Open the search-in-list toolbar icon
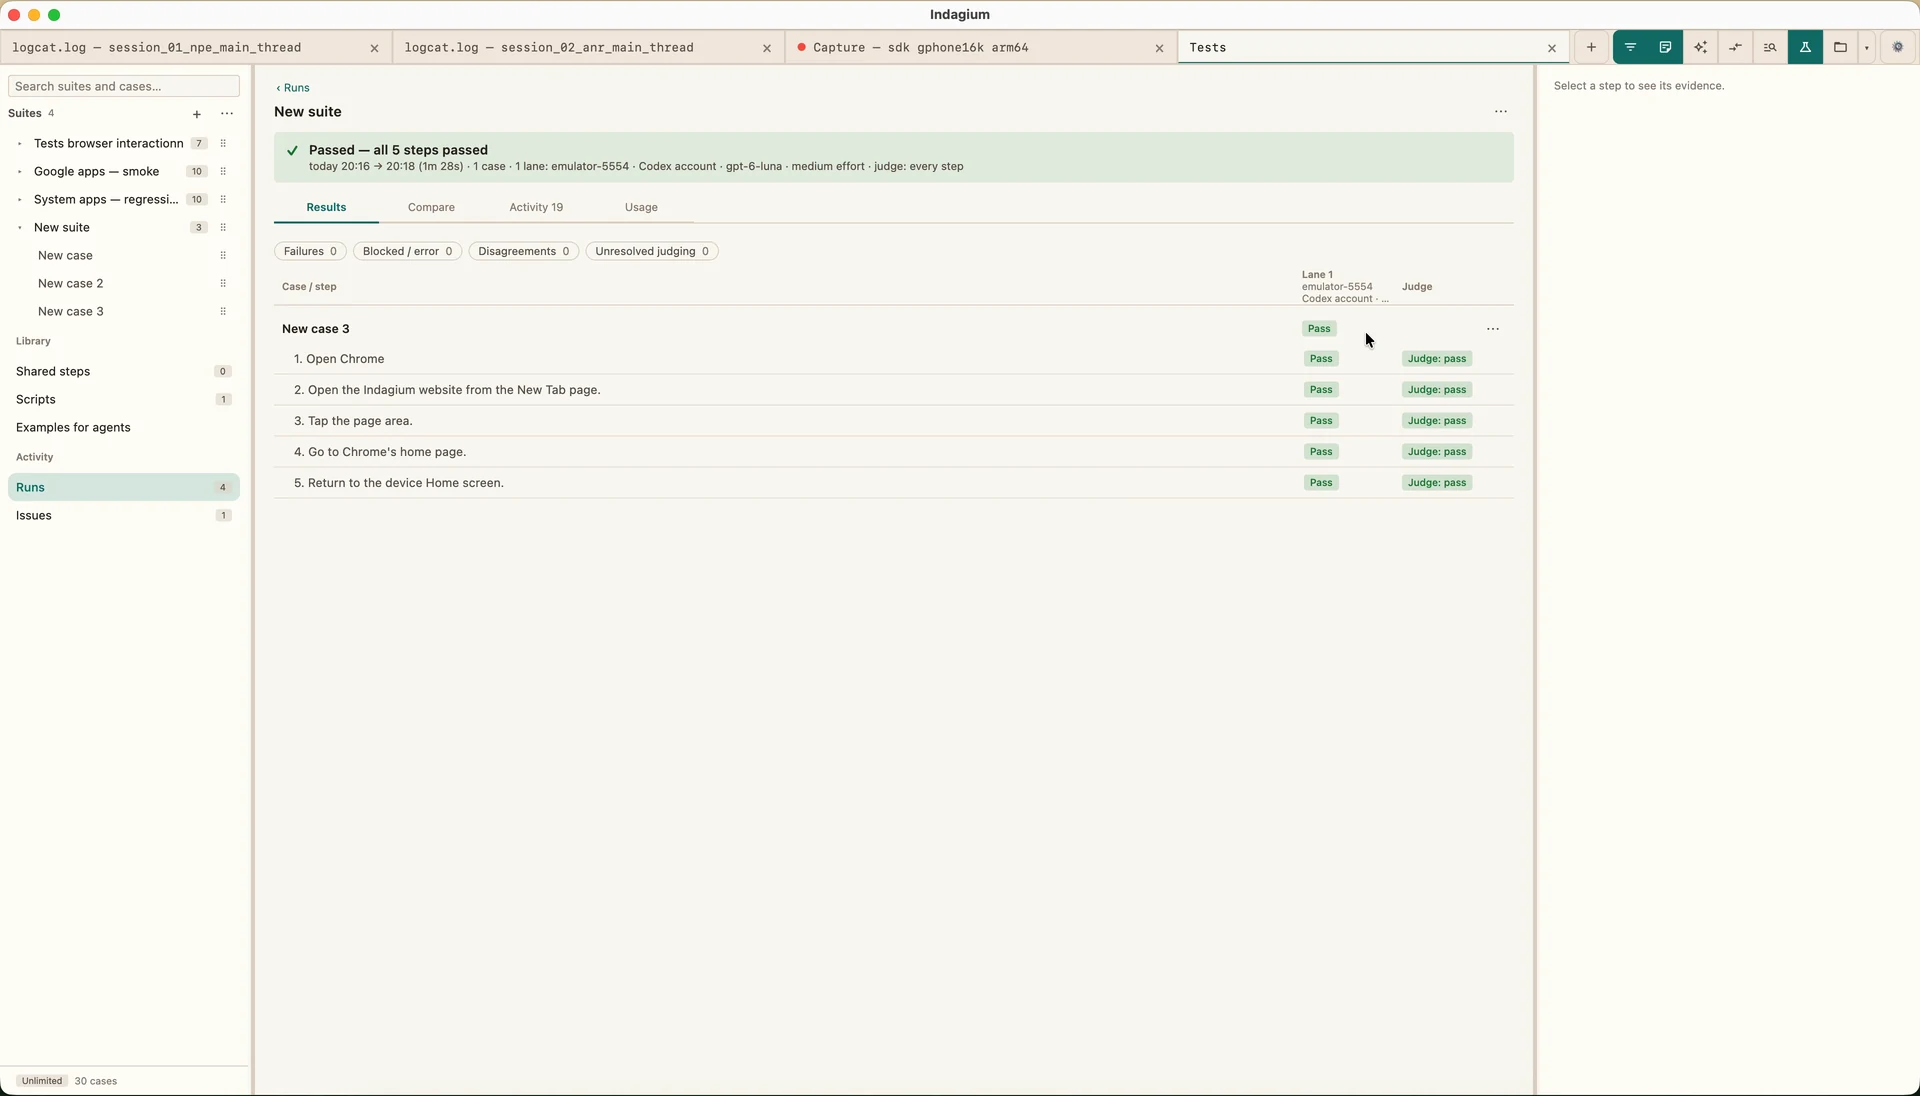Screen dimensions: 1920x1096 1770,47
